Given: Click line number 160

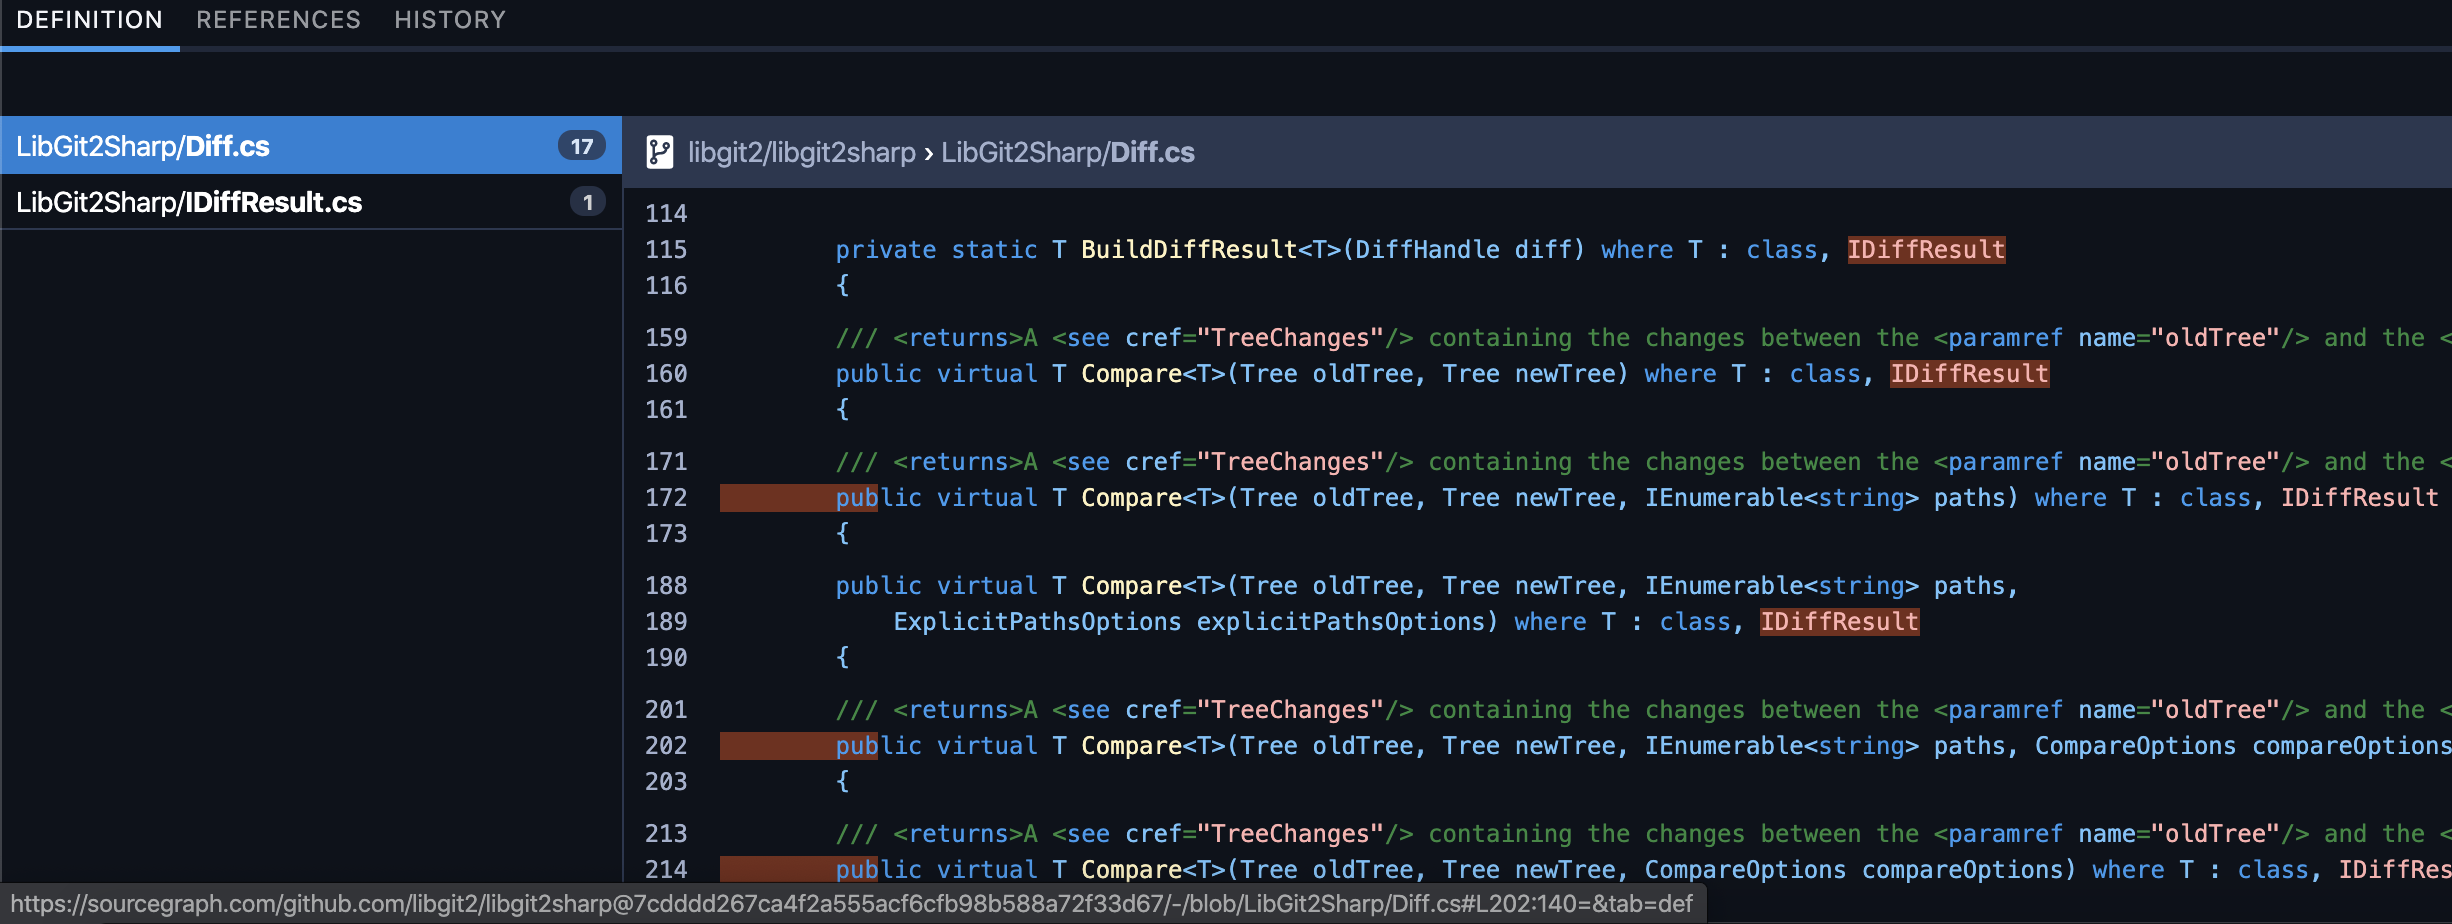Looking at the screenshot, I should [x=666, y=373].
